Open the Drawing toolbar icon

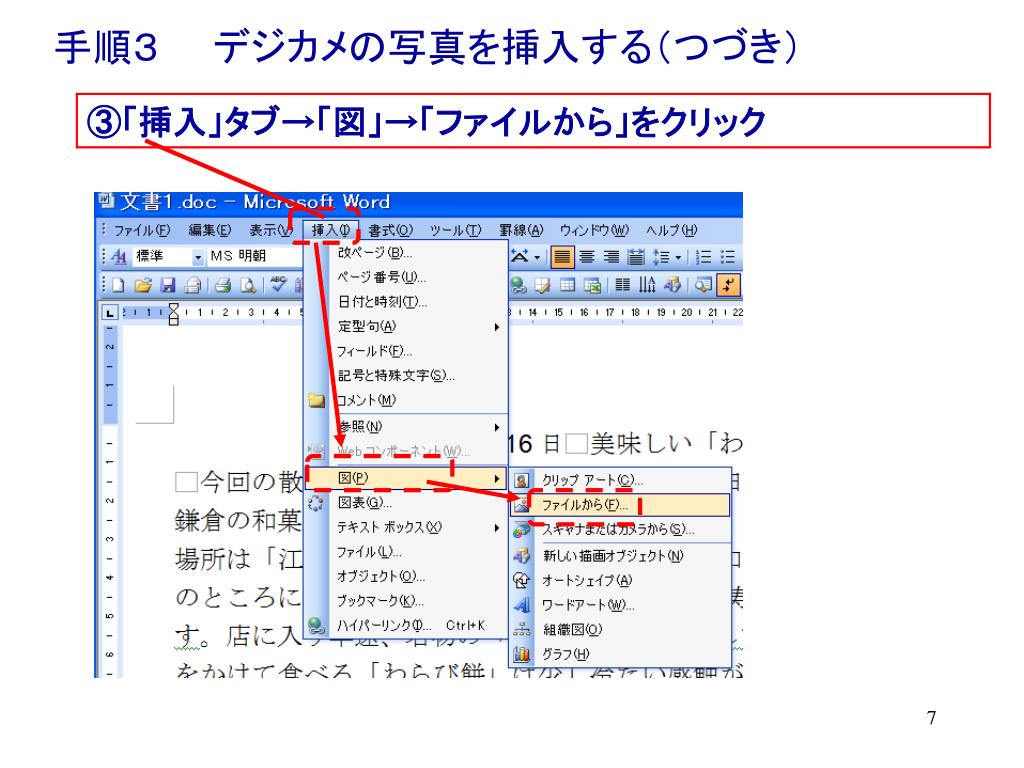(x=672, y=285)
